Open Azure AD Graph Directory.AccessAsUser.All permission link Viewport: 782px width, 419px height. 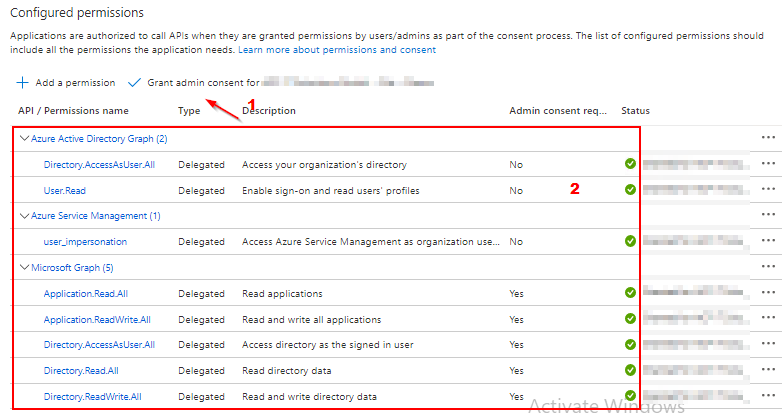click(99, 165)
